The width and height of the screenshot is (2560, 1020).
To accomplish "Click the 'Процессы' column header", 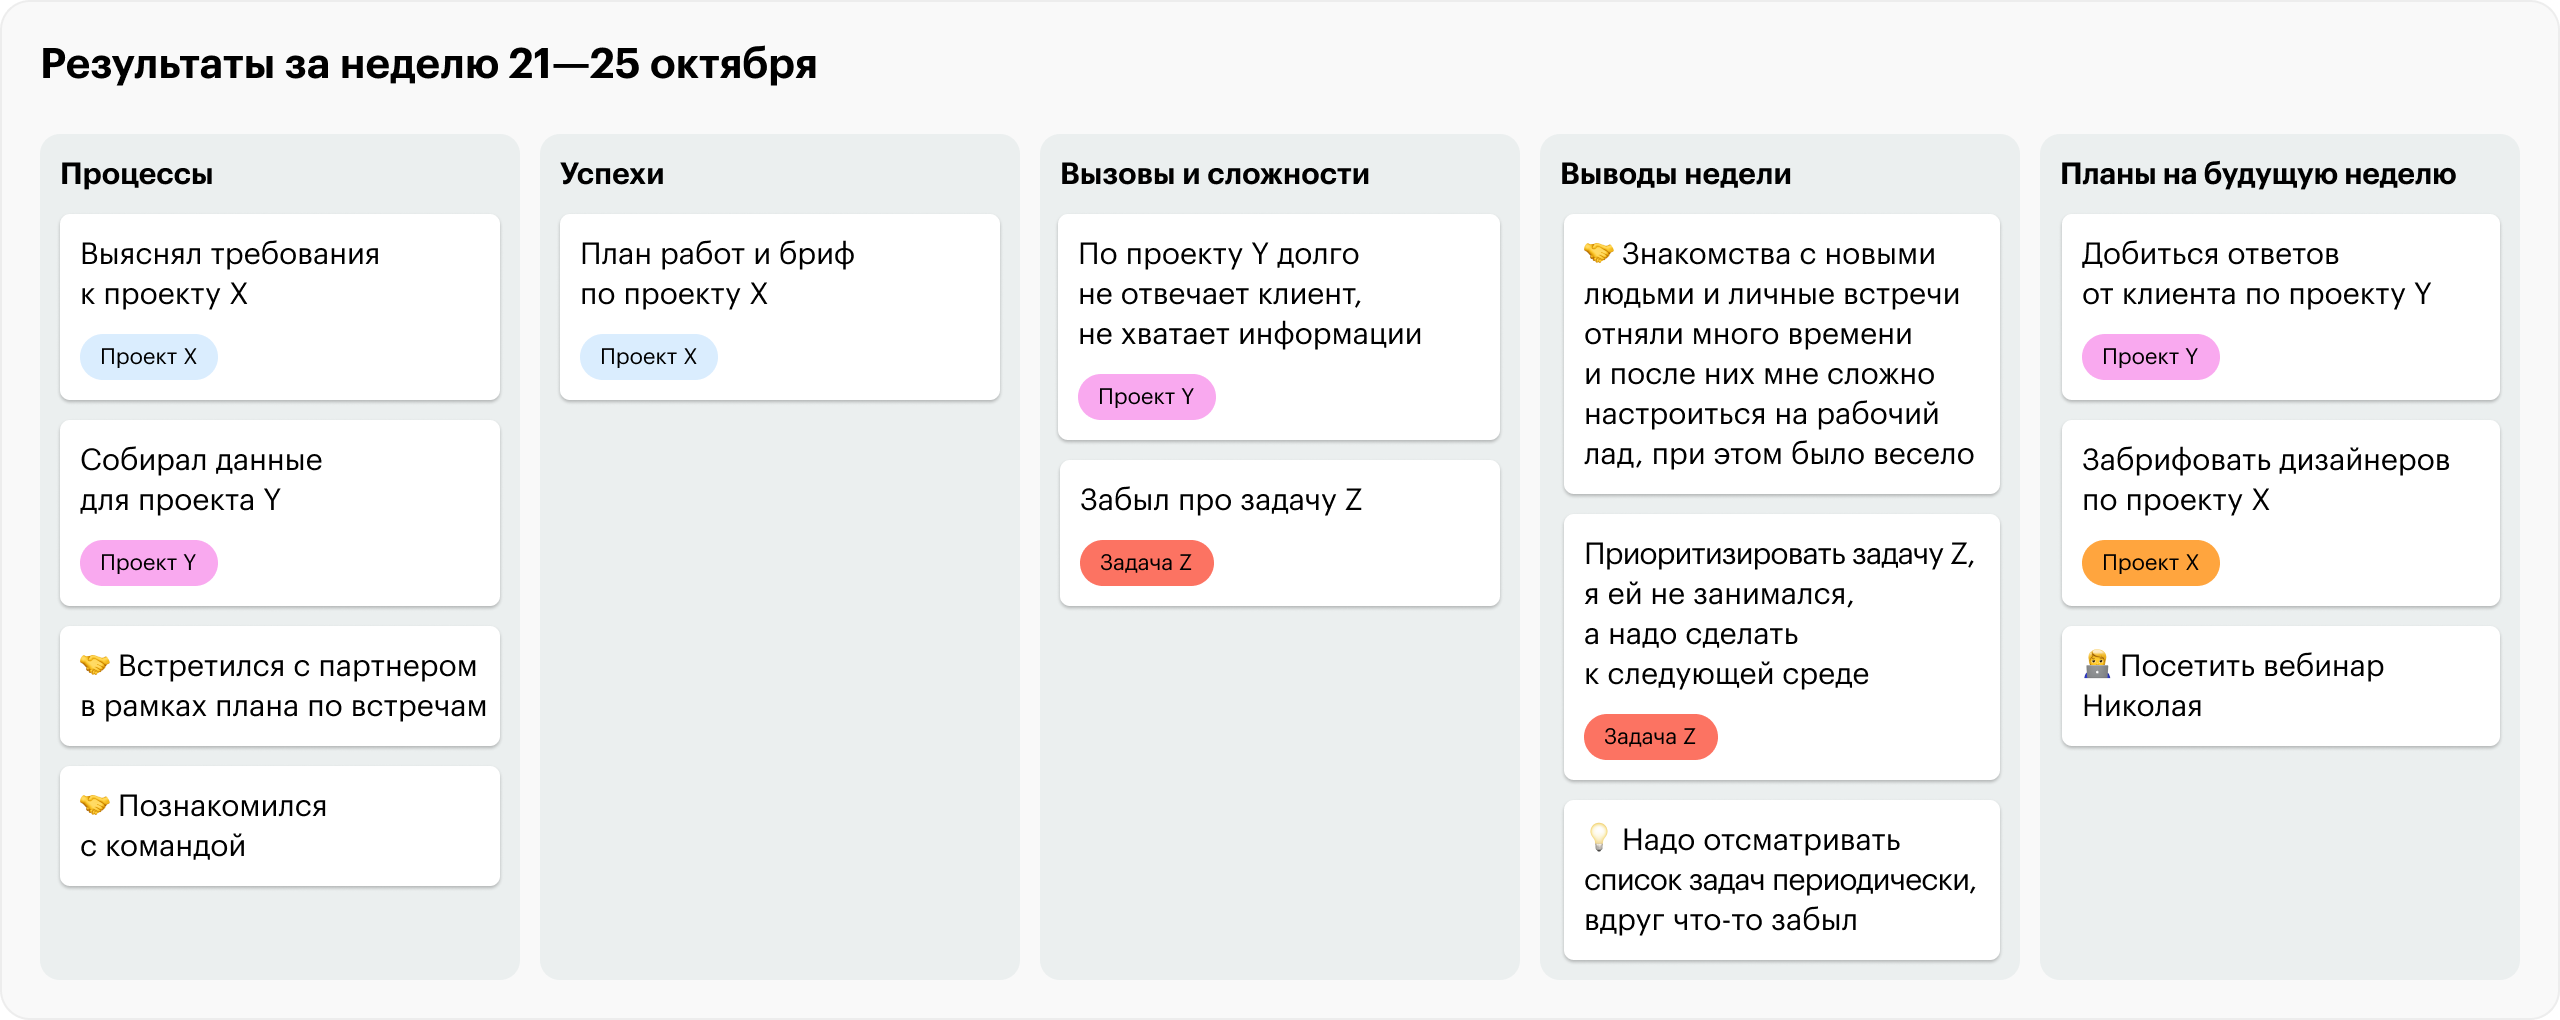I will click(x=137, y=174).
